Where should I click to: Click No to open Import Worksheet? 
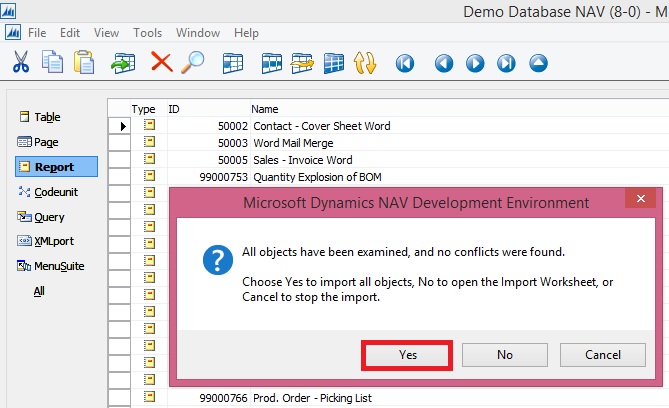pos(505,354)
